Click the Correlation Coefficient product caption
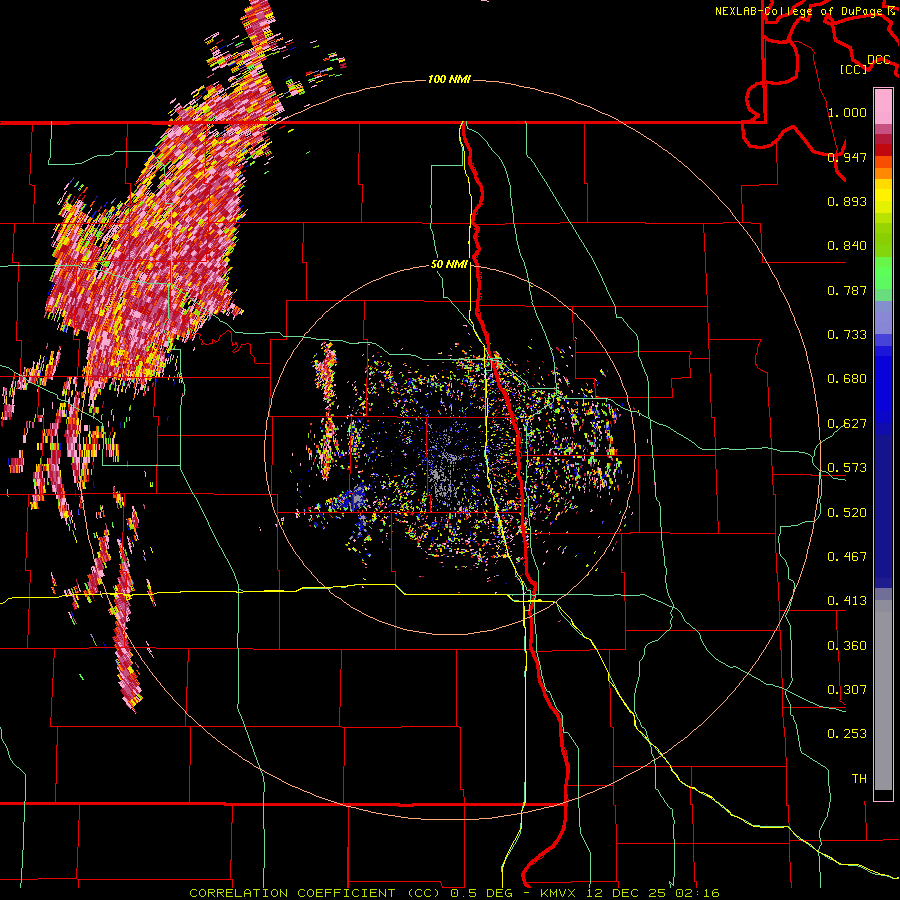 (455, 893)
